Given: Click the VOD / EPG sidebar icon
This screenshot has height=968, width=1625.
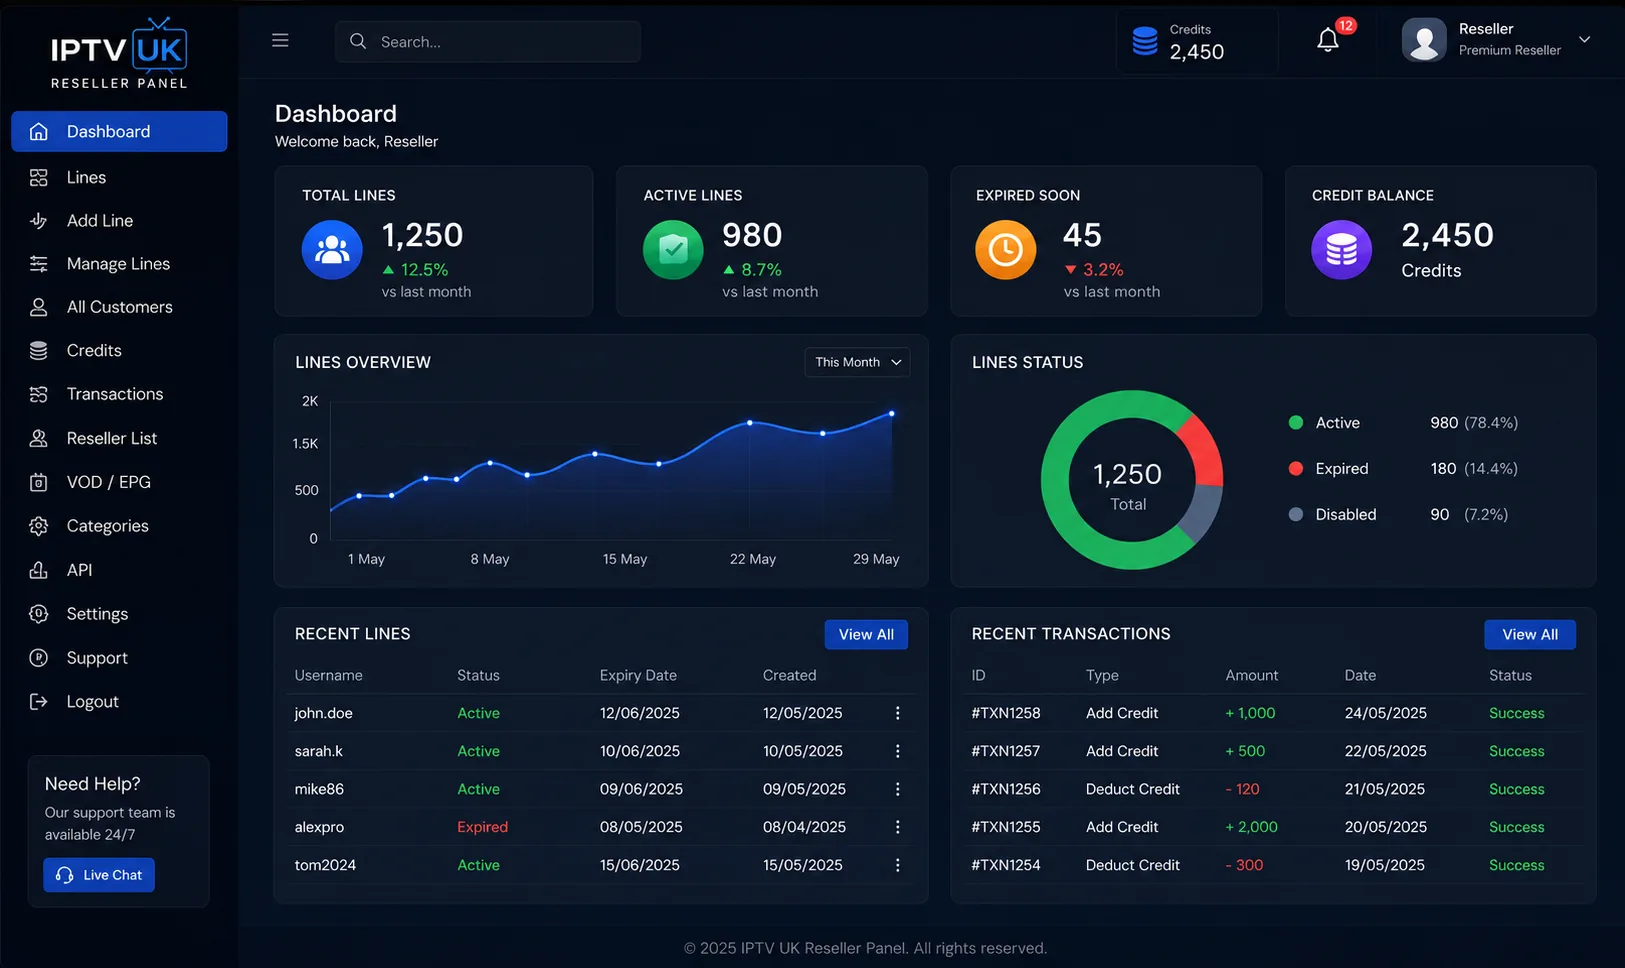Looking at the screenshot, I should pyautogui.click(x=39, y=482).
